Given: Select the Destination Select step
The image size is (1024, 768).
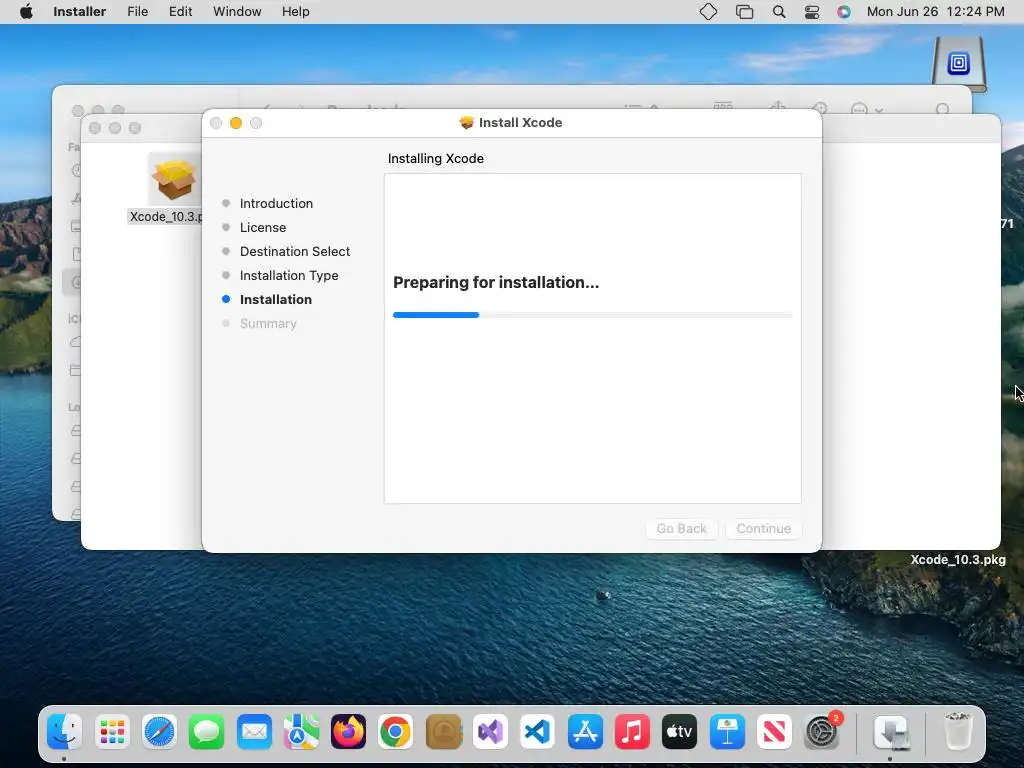Looking at the screenshot, I should [295, 251].
